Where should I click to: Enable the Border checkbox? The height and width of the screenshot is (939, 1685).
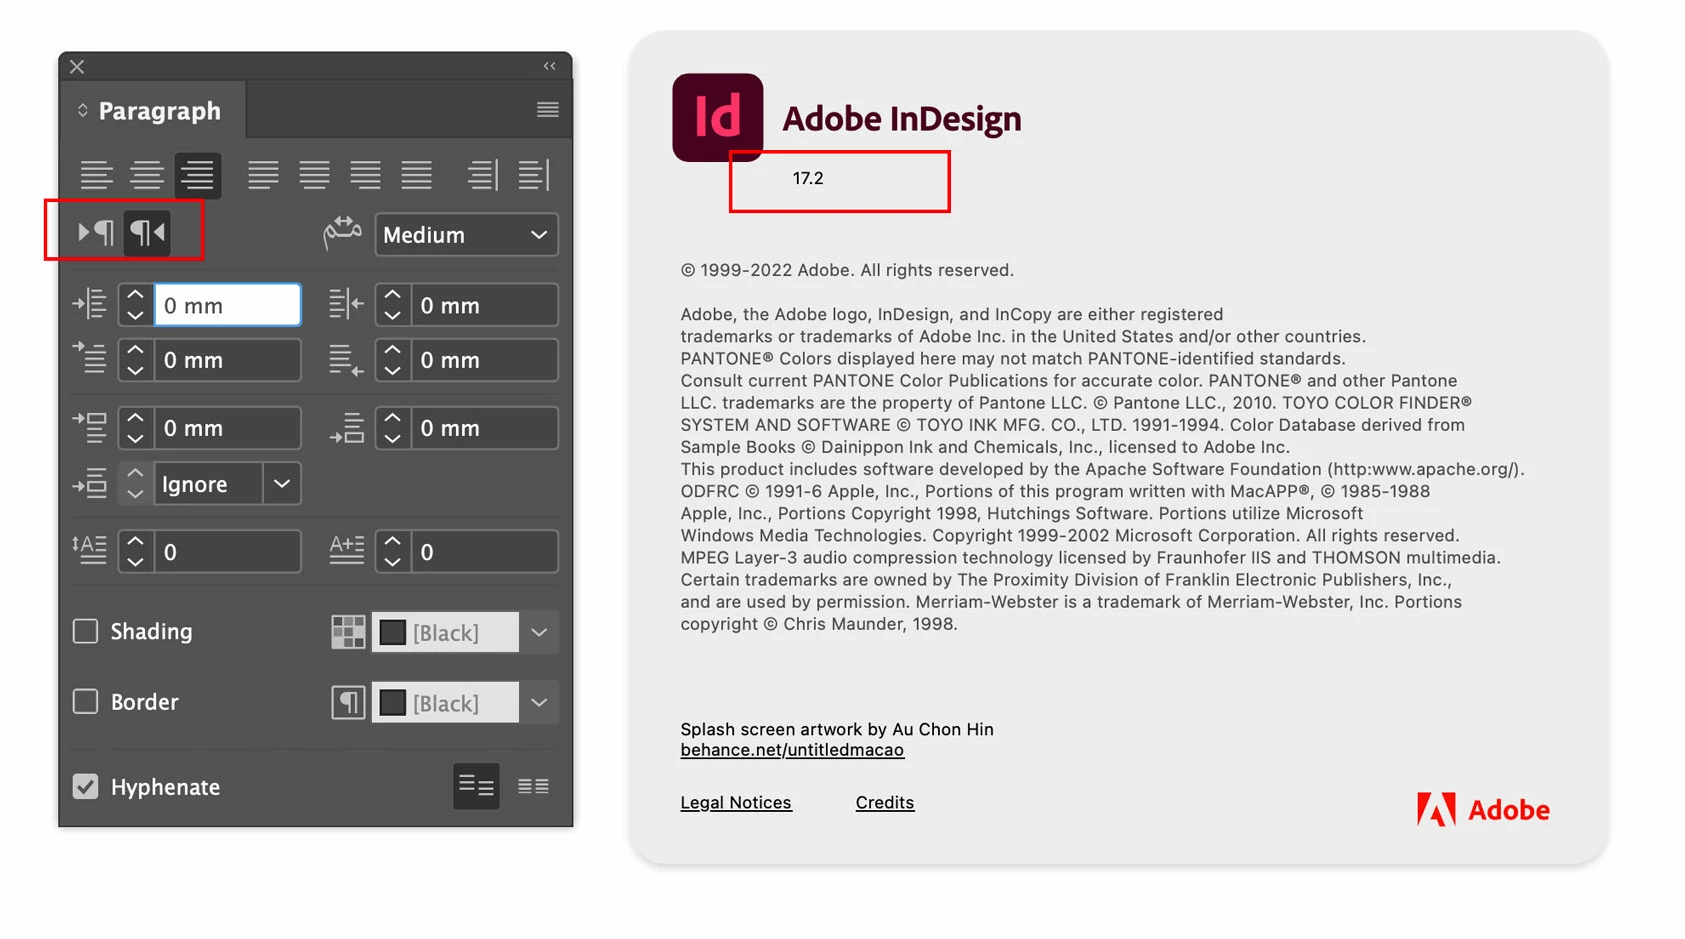click(x=86, y=701)
